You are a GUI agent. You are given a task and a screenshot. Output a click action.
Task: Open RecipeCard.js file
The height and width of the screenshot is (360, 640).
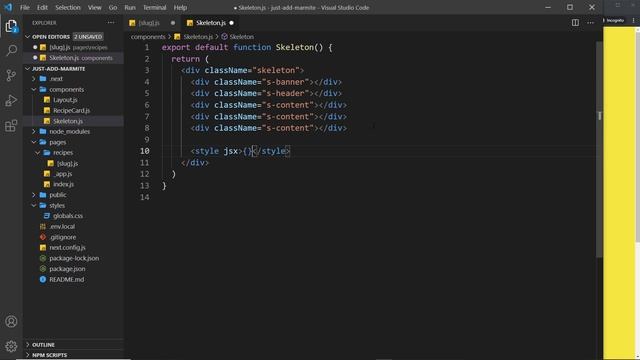click(71, 111)
